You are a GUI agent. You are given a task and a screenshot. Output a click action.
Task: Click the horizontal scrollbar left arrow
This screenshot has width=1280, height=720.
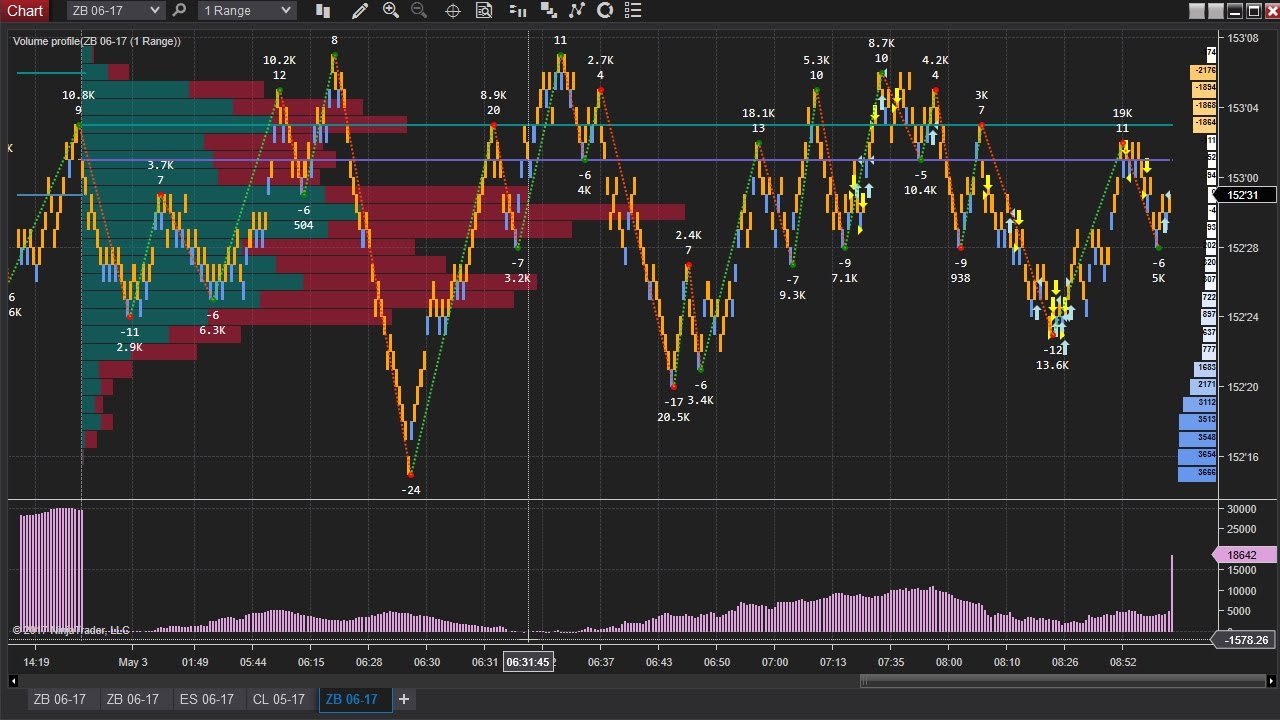pyautogui.click(x=14, y=682)
